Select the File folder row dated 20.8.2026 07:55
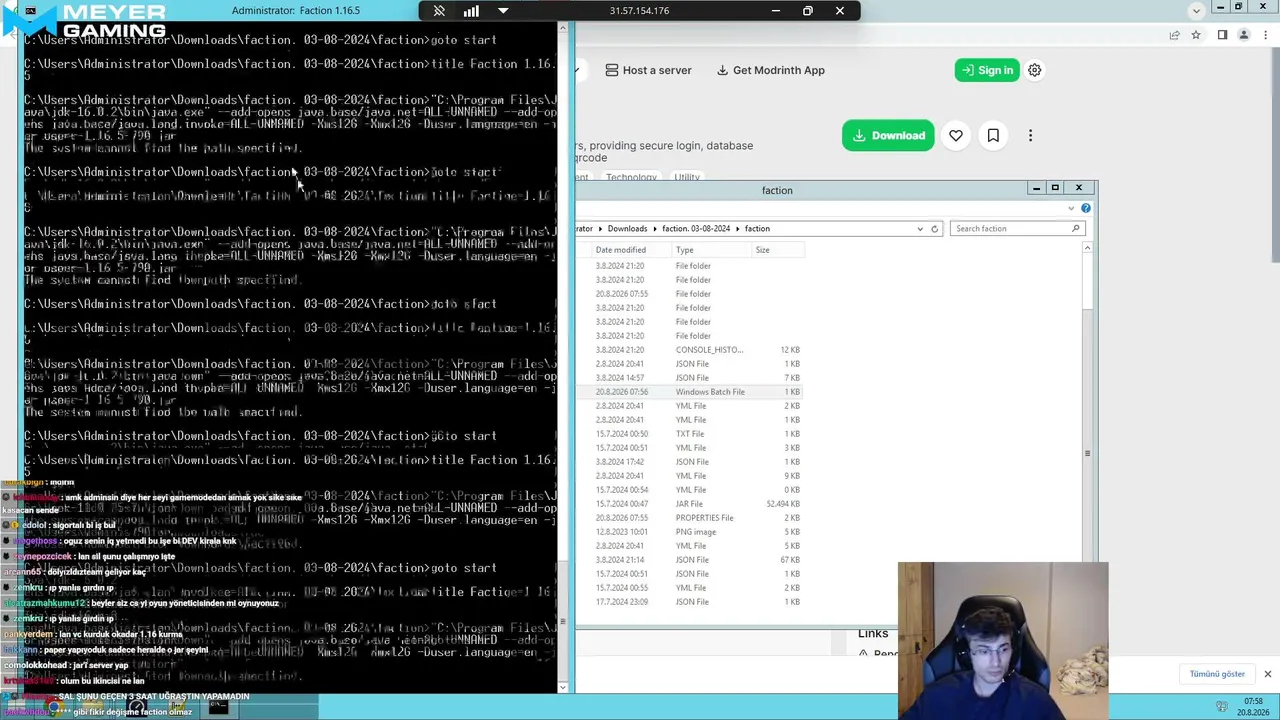This screenshot has height=720, width=1280. click(689, 294)
